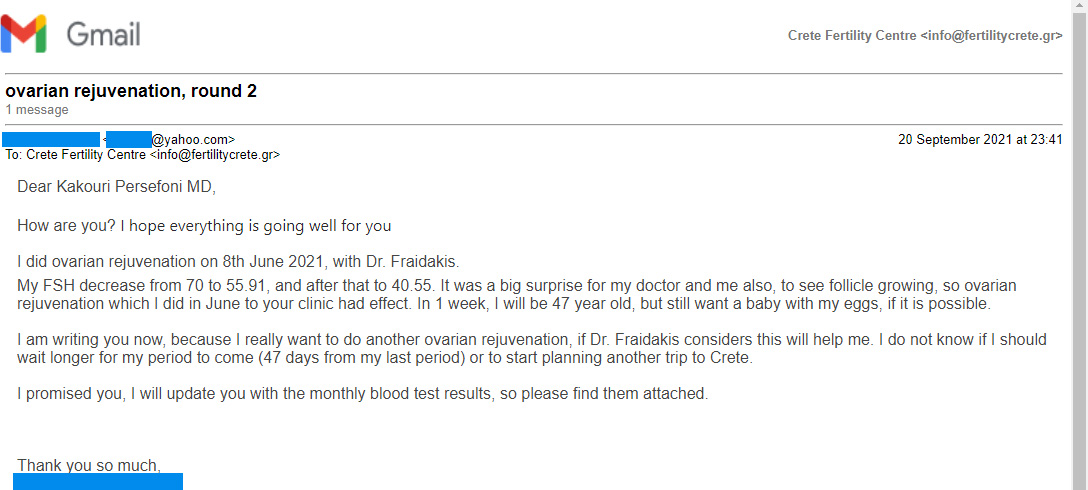Image resolution: width=1088 pixels, height=490 pixels.
Task: Click the Gmail M logo icon
Action: [x=24, y=34]
